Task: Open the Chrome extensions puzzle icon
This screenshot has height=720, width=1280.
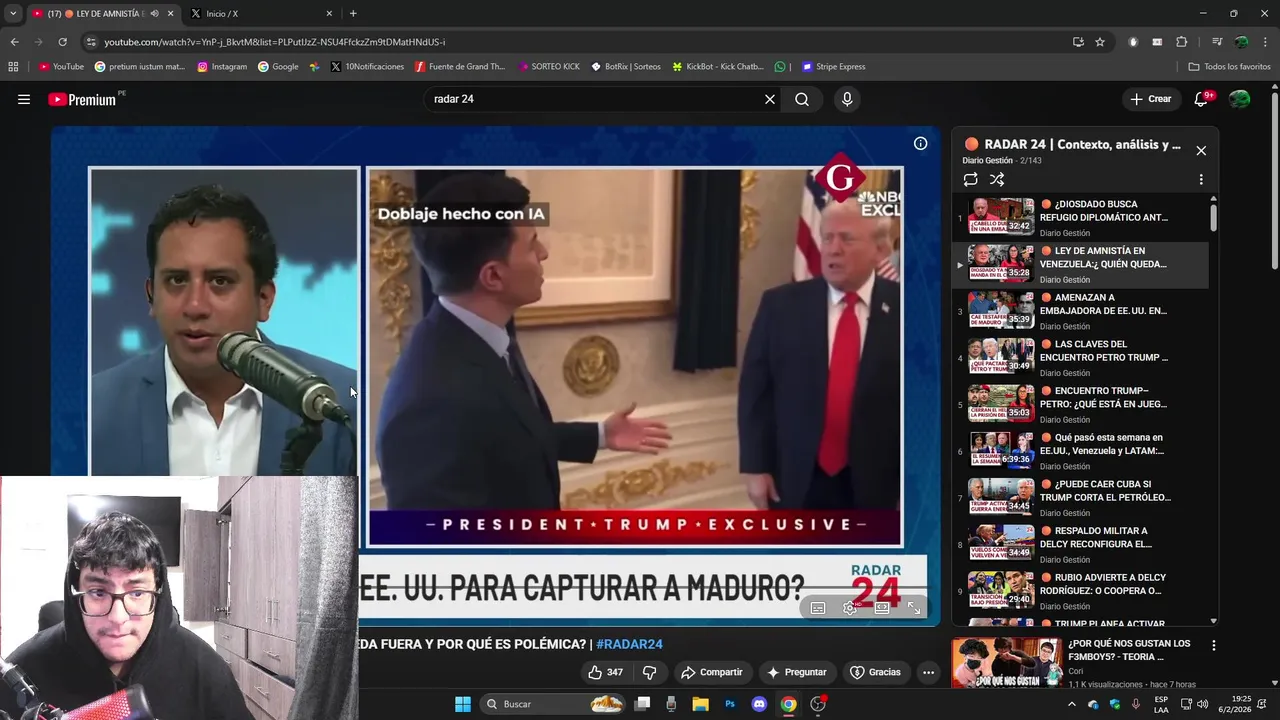Action: [x=1181, y=42]
